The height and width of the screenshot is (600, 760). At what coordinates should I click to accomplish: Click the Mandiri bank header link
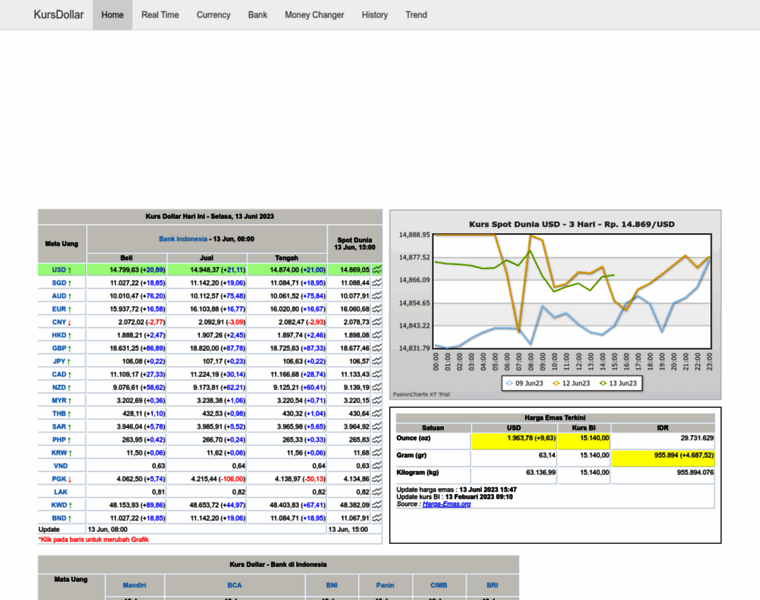click(135, 584)
